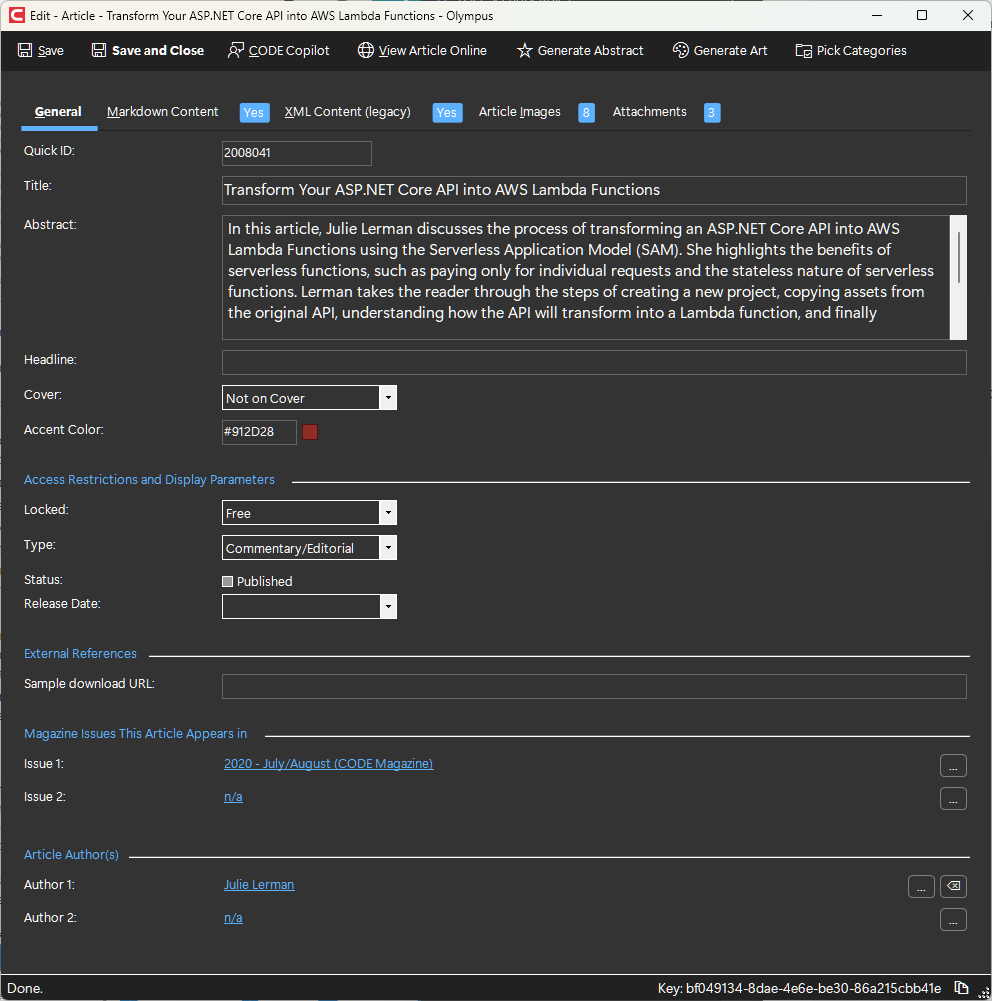This screenshot has width=992, height=1001.
Task: Click into the Sample download URL field
Action: click(x=594, y=686)
